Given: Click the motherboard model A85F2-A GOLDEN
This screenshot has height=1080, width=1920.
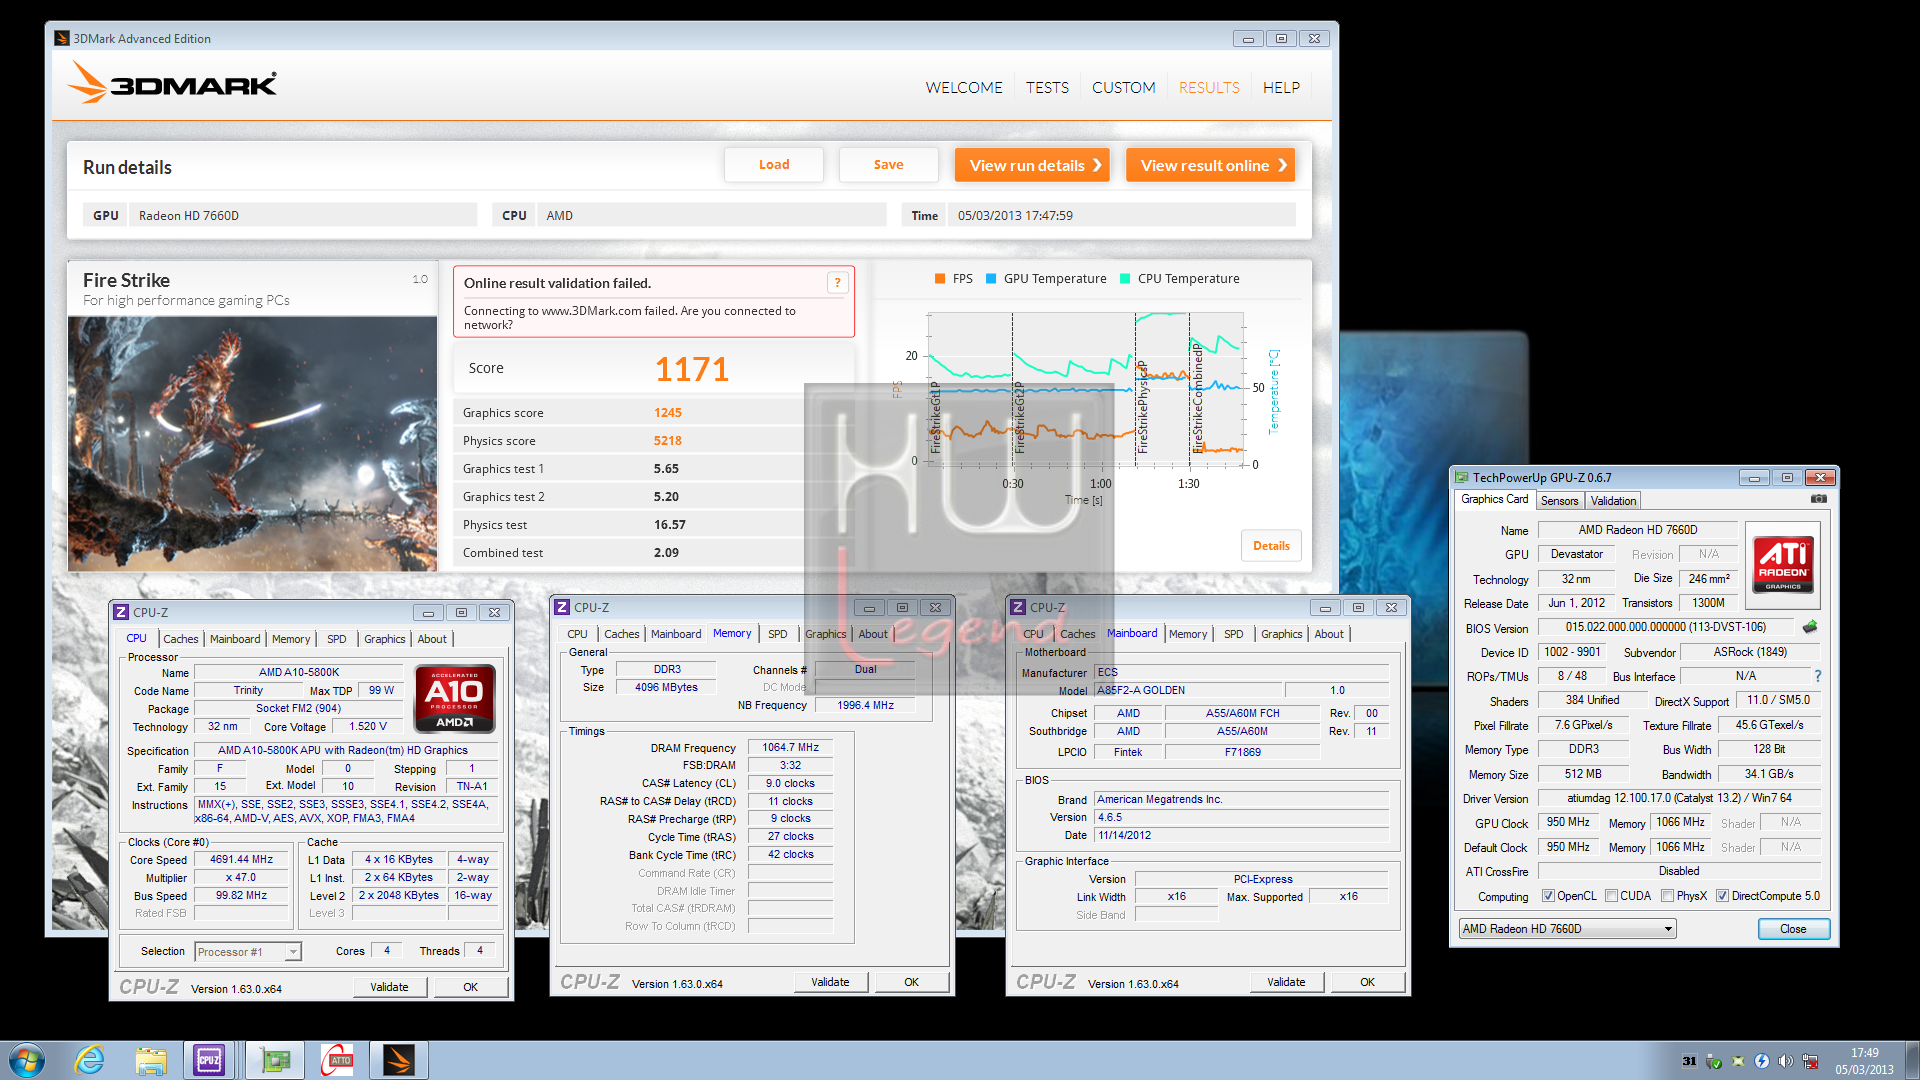Looking at the screenshot, I should pos(1188,691).
